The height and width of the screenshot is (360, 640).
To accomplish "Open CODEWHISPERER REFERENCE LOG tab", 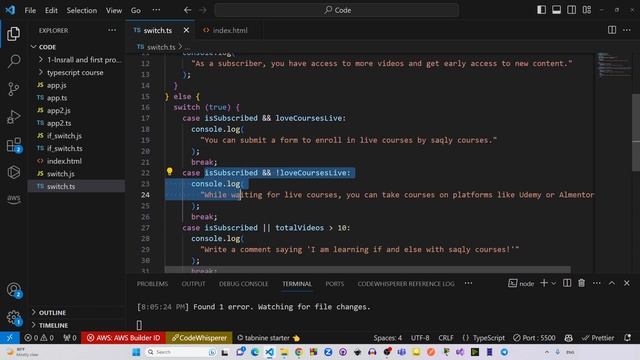I will point(406,284).
